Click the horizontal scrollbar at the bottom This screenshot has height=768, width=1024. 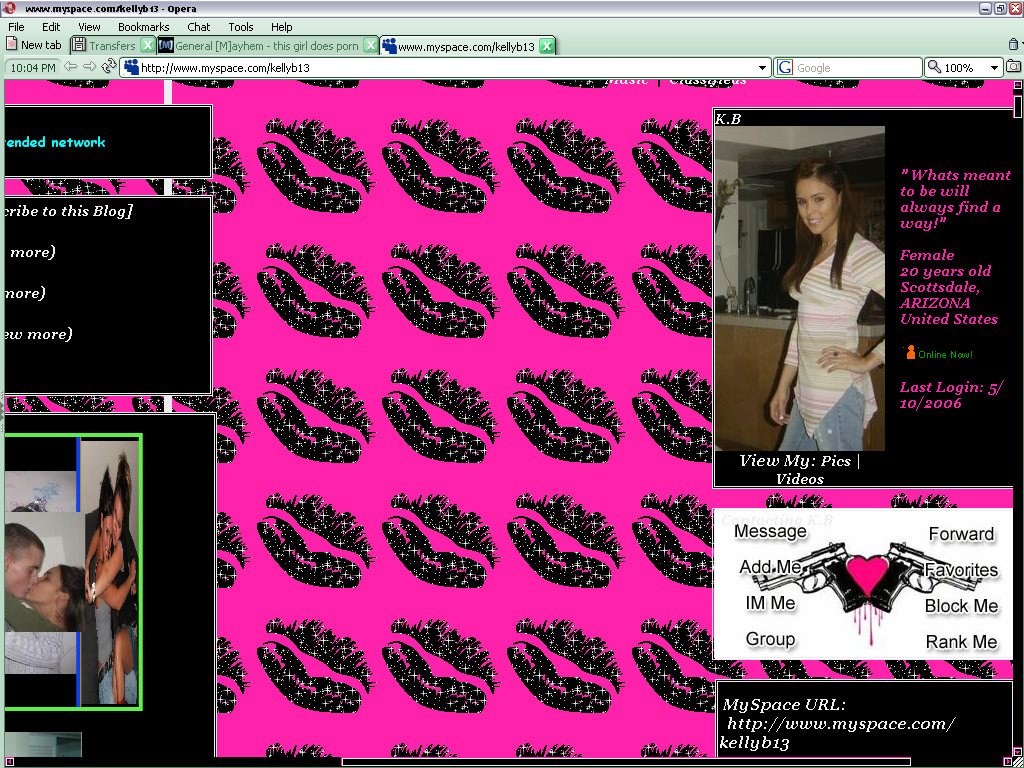626,762
